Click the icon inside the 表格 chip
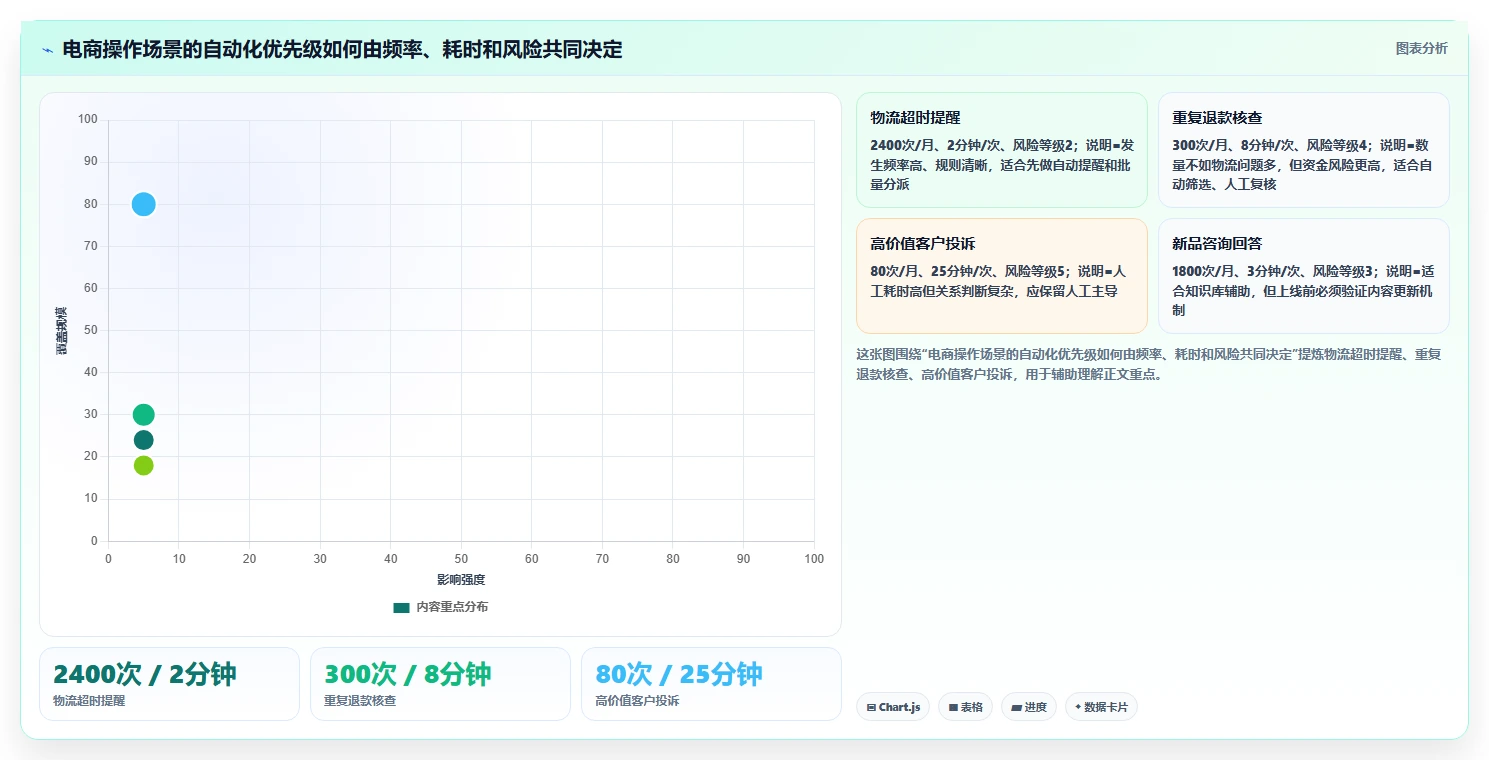Viewport: 1489px width, 760px height. point(953,707)
